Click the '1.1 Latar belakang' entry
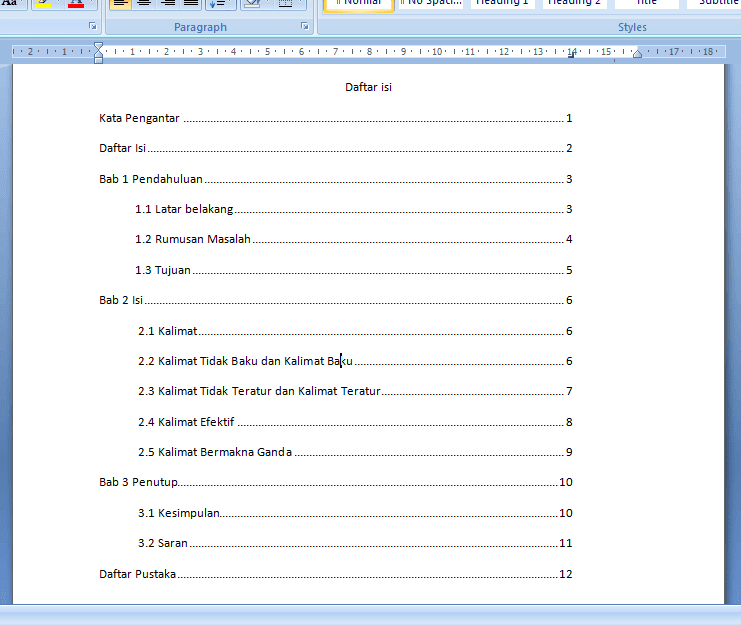The height and width of the screenshot is (625, 741). [184, 209]
